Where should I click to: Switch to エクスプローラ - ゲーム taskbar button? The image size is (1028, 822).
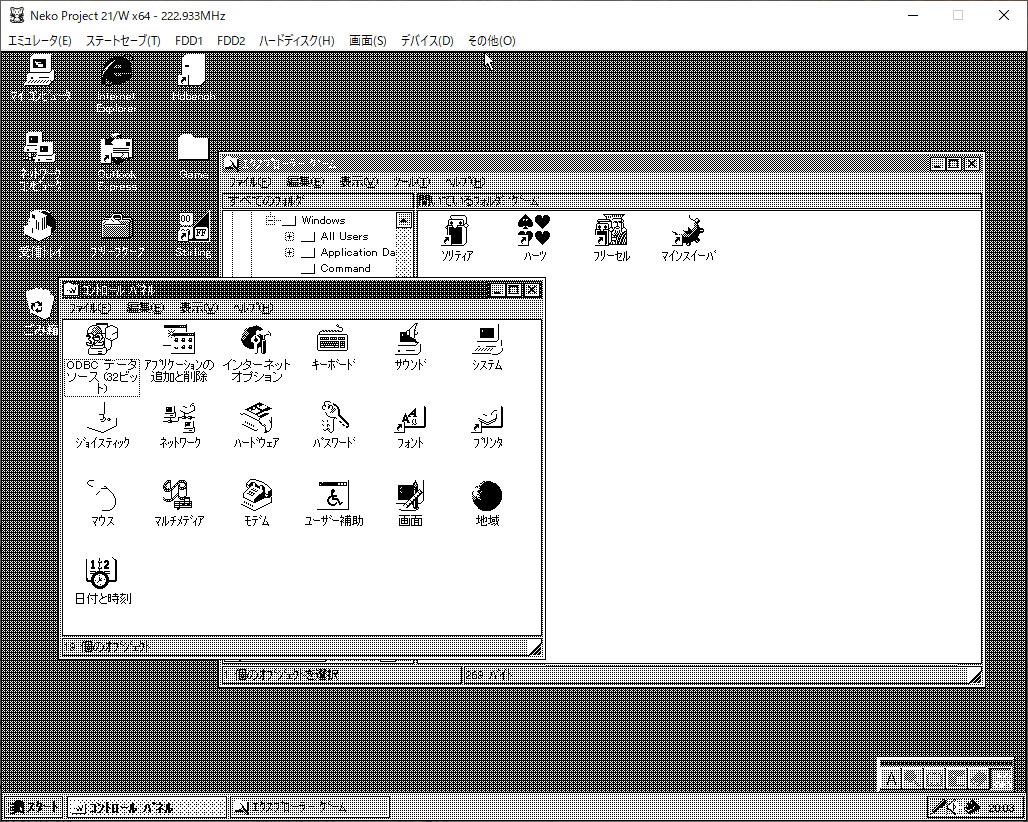point(309,807)
